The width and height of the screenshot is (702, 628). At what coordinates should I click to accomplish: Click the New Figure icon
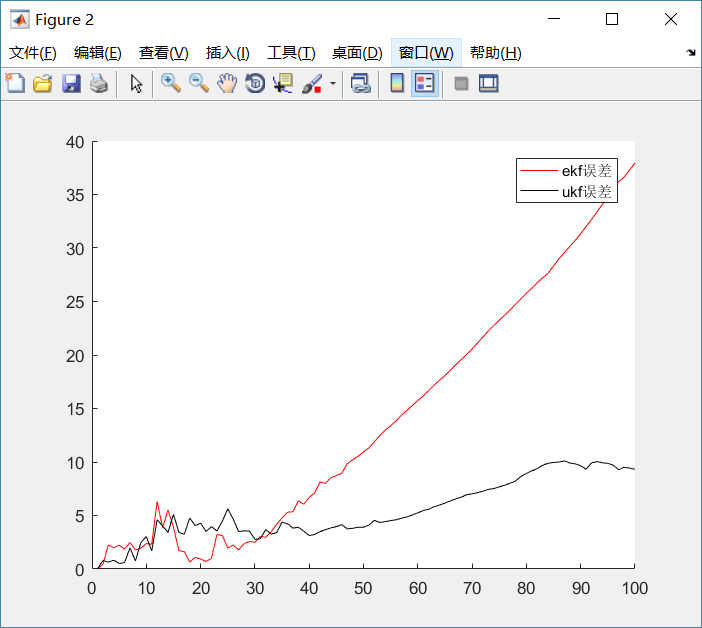tap(15, 84)
